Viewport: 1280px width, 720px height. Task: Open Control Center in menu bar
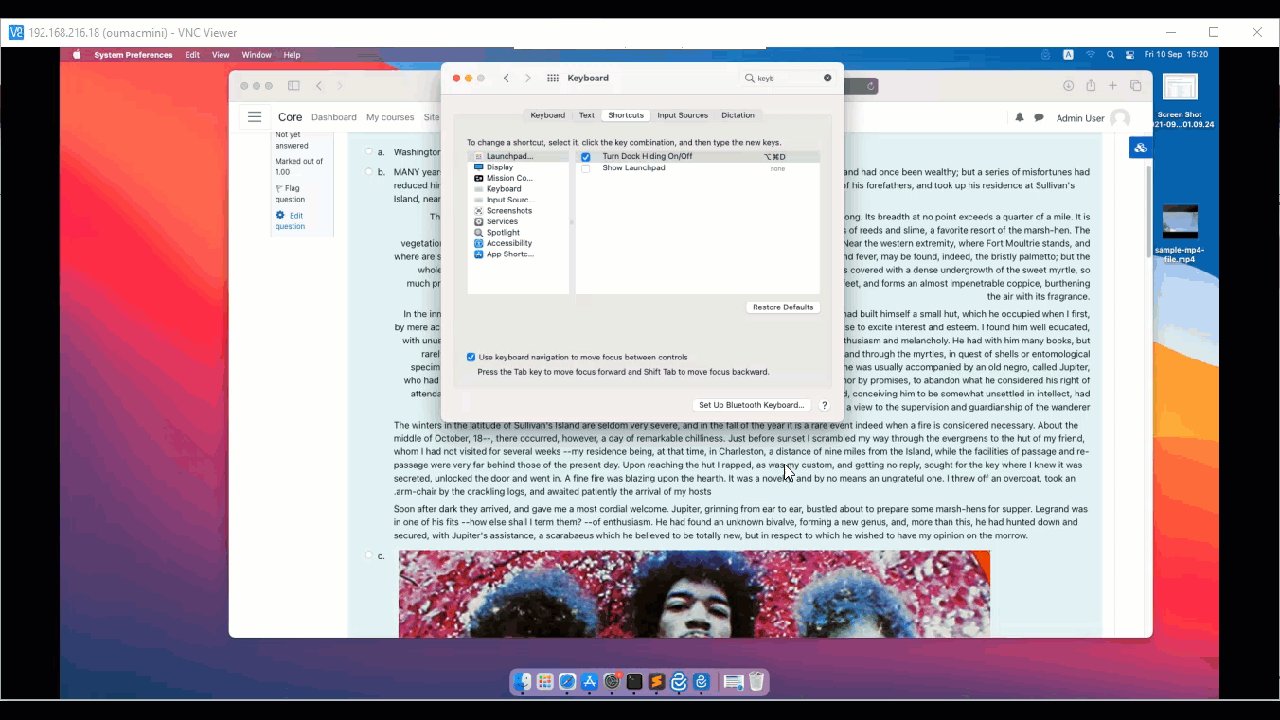(x=1130, y=55)
